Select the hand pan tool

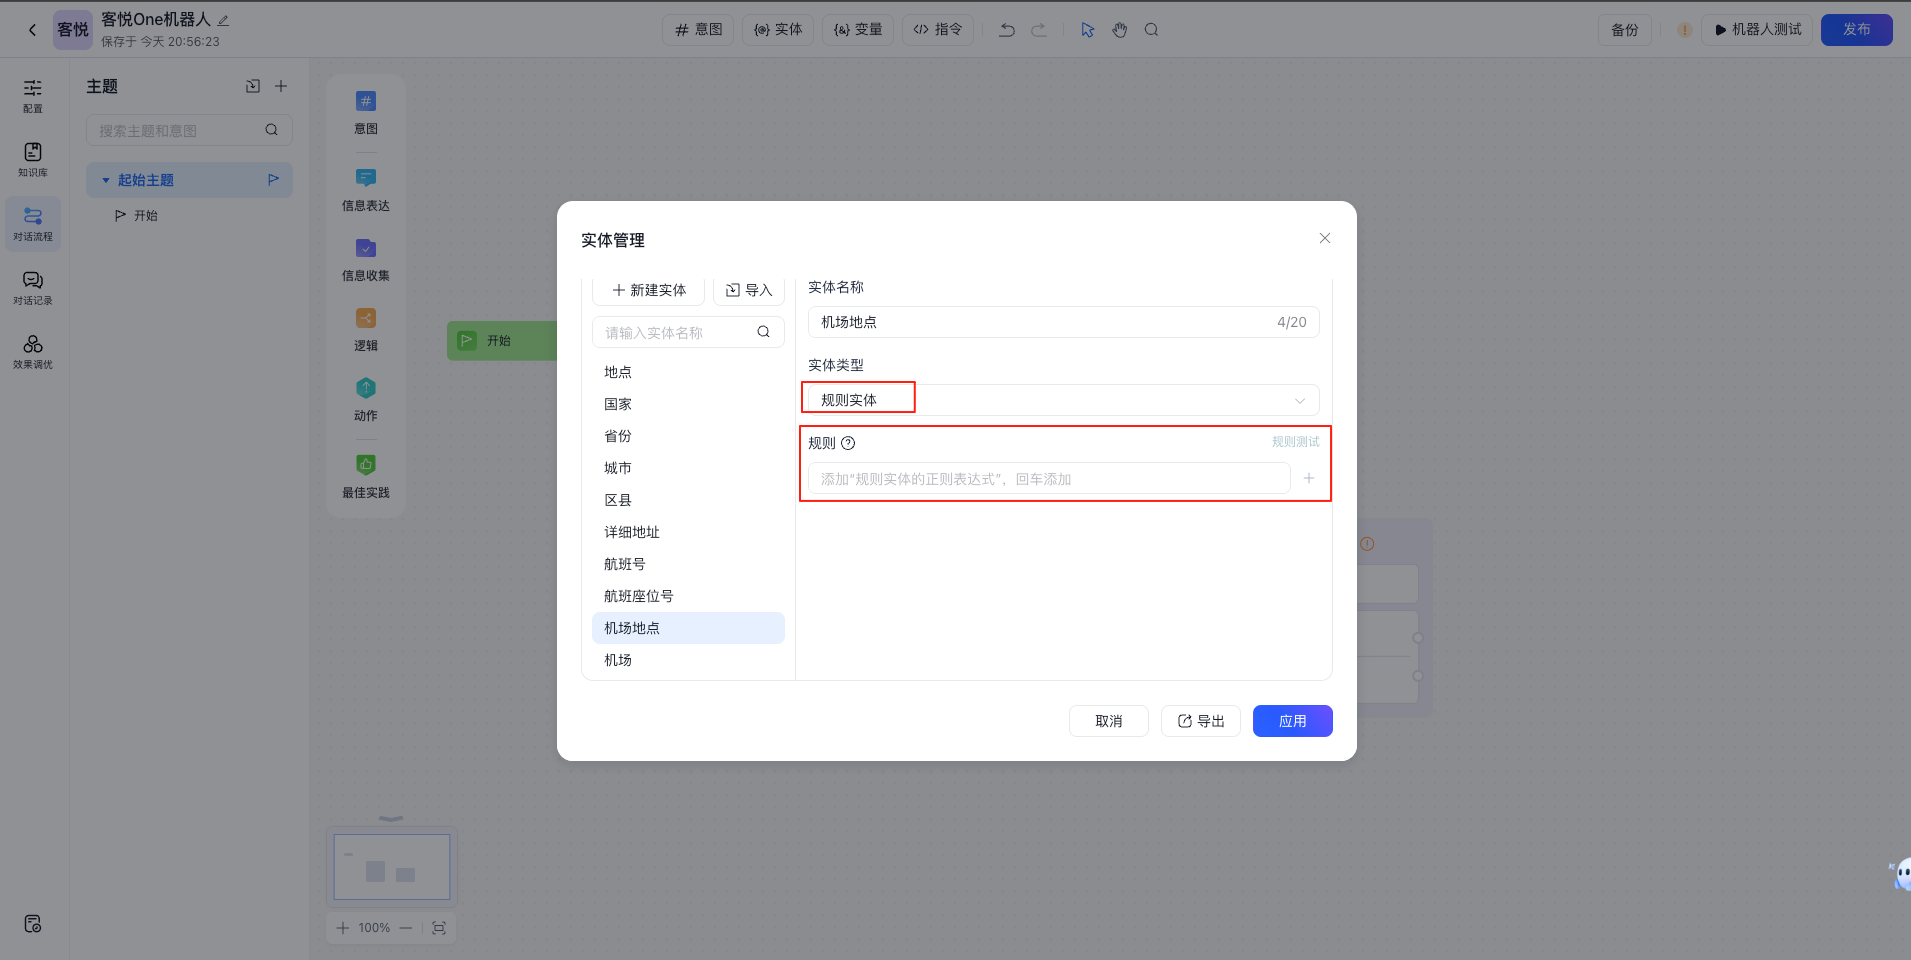pyautogui.click(x=1119, y=30)
